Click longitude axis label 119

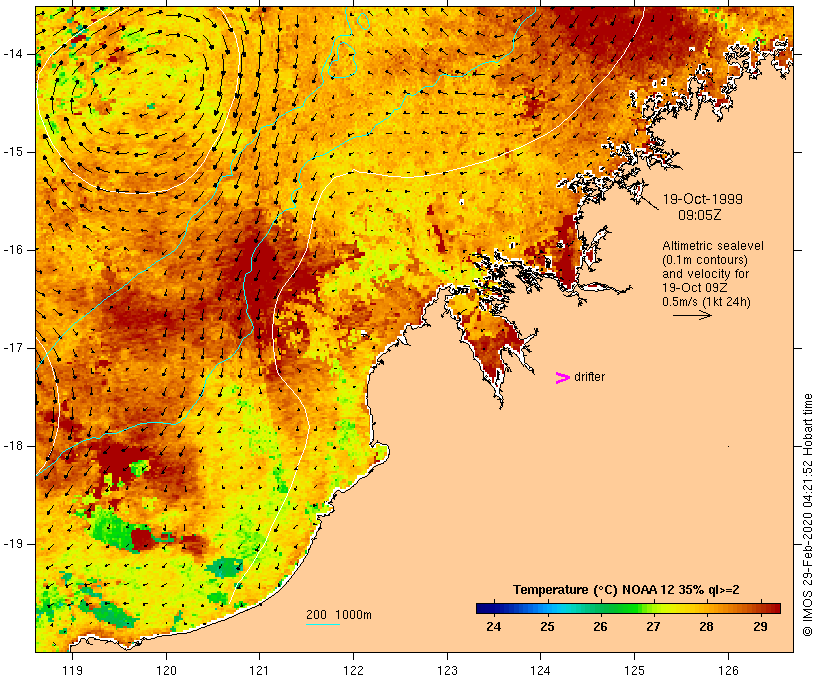pyautogui.click(x=72, y=670)
